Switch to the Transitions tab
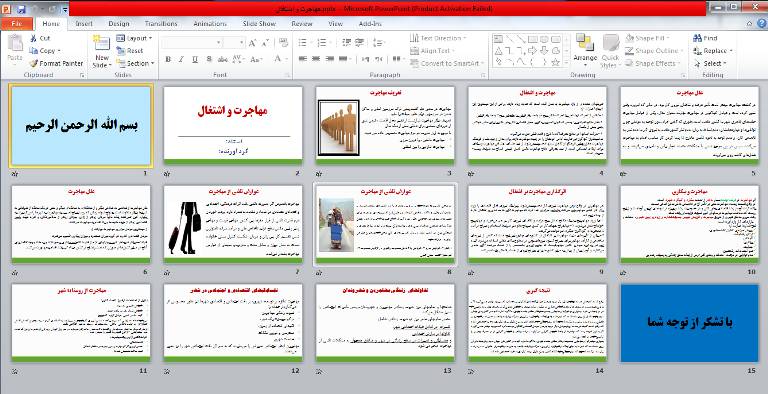This screenshot has width=768, height=394. pyautogui.click(x=161, y=24)
